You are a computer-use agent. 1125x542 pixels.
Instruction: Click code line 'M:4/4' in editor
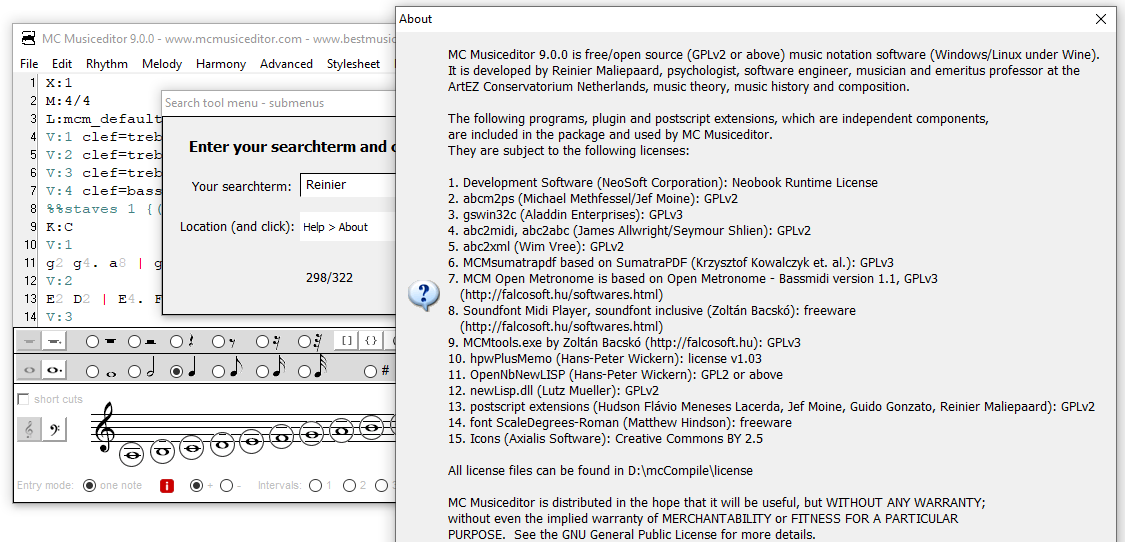(68, 101)
